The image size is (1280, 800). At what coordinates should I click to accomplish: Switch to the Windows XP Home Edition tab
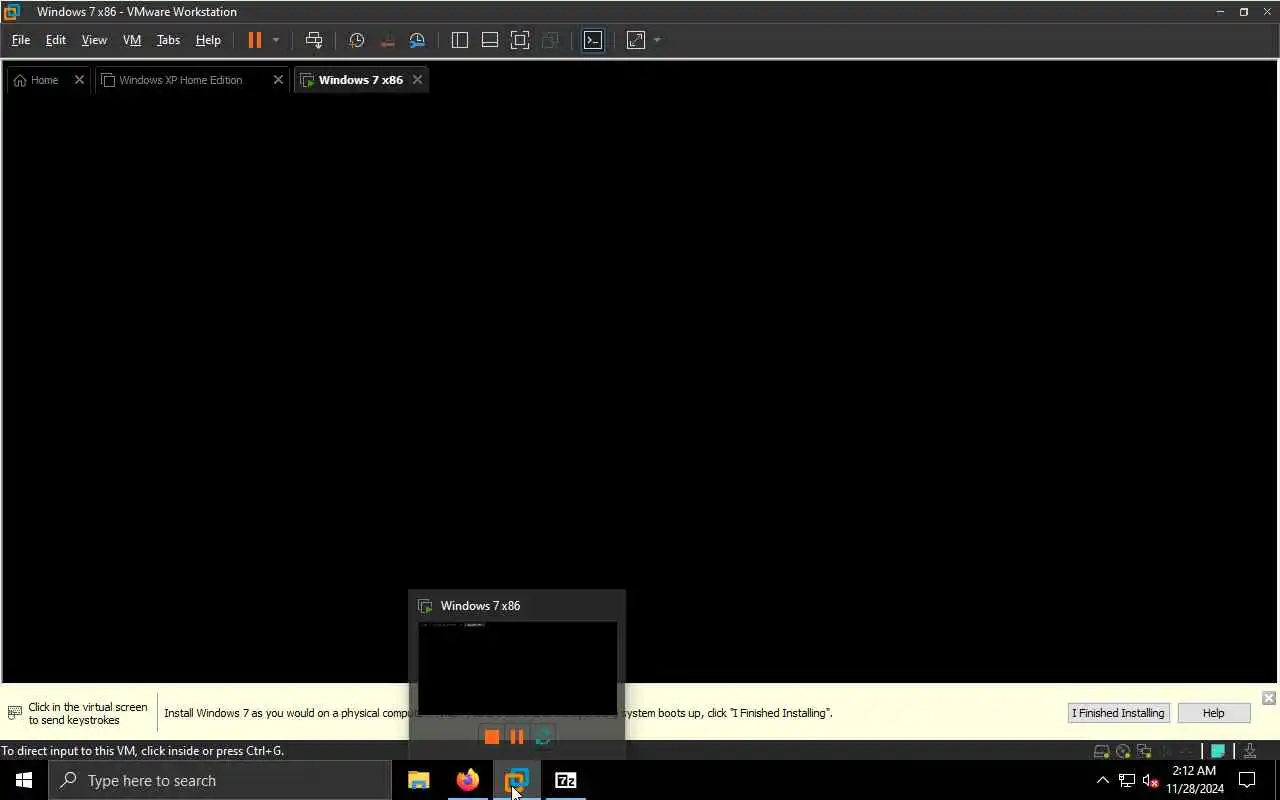pyautogui.click(x=180, y=80)
